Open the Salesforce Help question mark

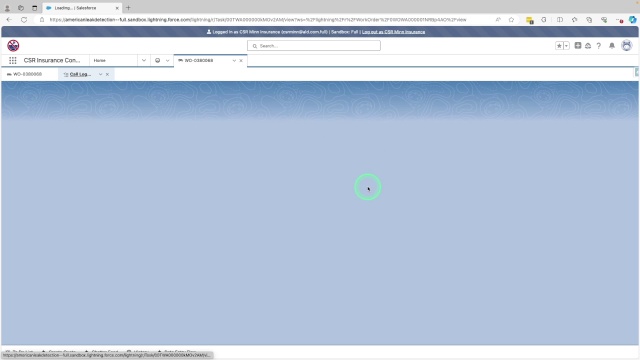(598, 46)
